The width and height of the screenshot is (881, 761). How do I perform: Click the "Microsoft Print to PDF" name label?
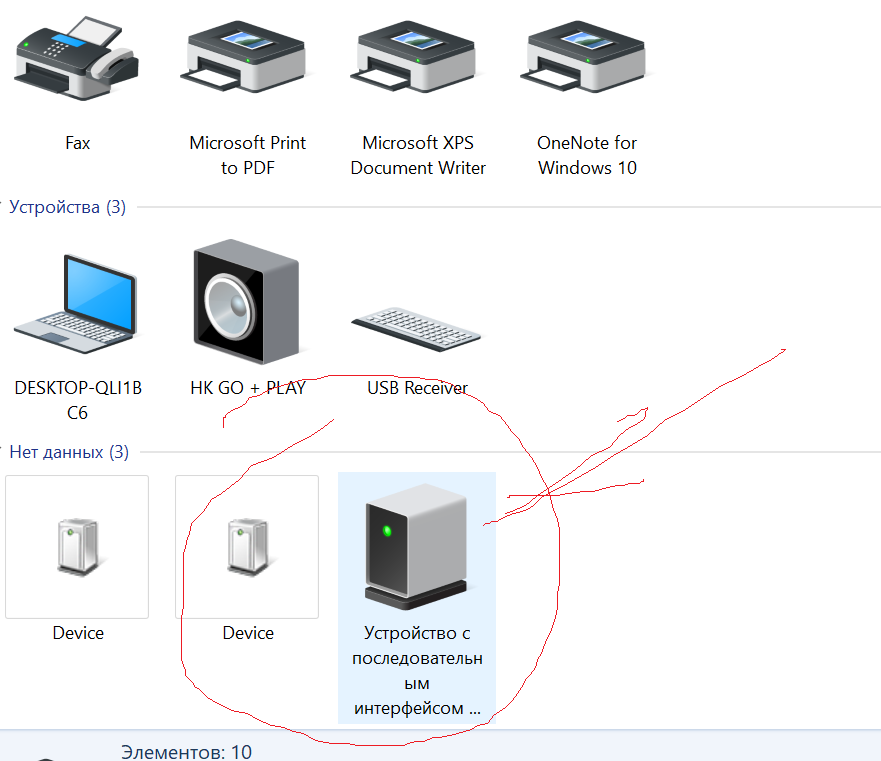(247, 155)
